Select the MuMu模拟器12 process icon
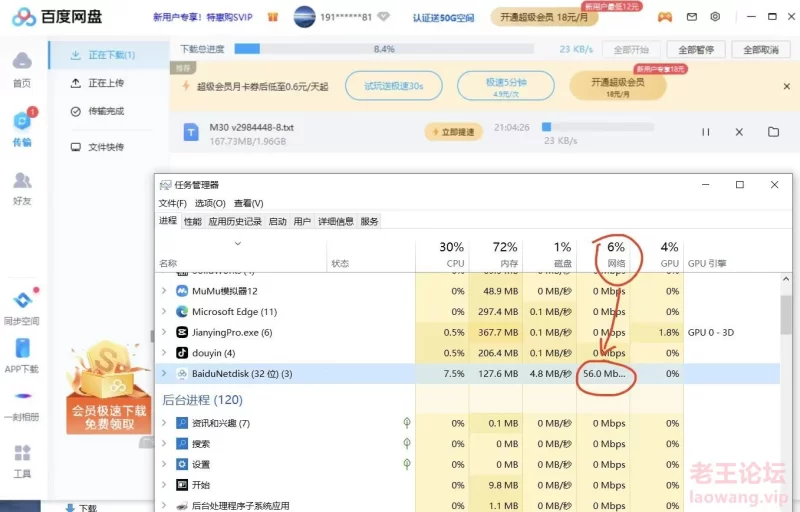The image size is (800, 512). point(182,291)
